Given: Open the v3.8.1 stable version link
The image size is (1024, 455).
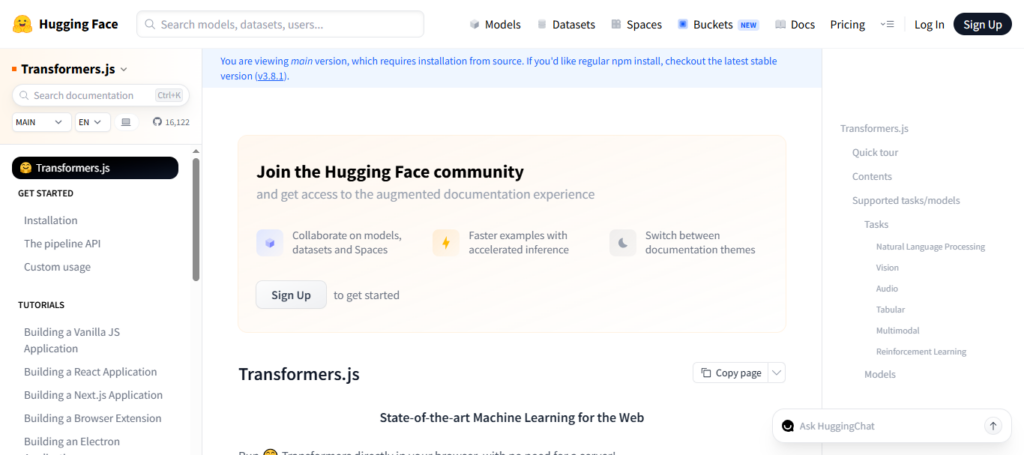Looking at the screenshot, I should point(272,76).
